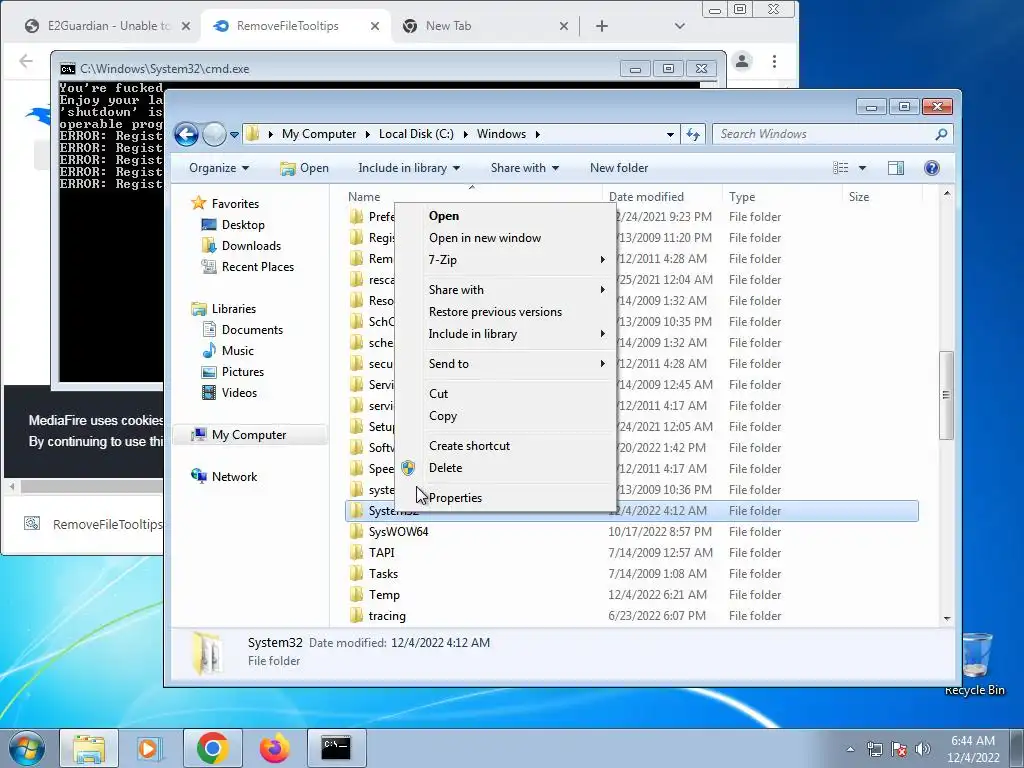This screenshot has height=768, width=1024.
Task: Click the file list vertical scrollbar thumb
Action: coord(946,395)
